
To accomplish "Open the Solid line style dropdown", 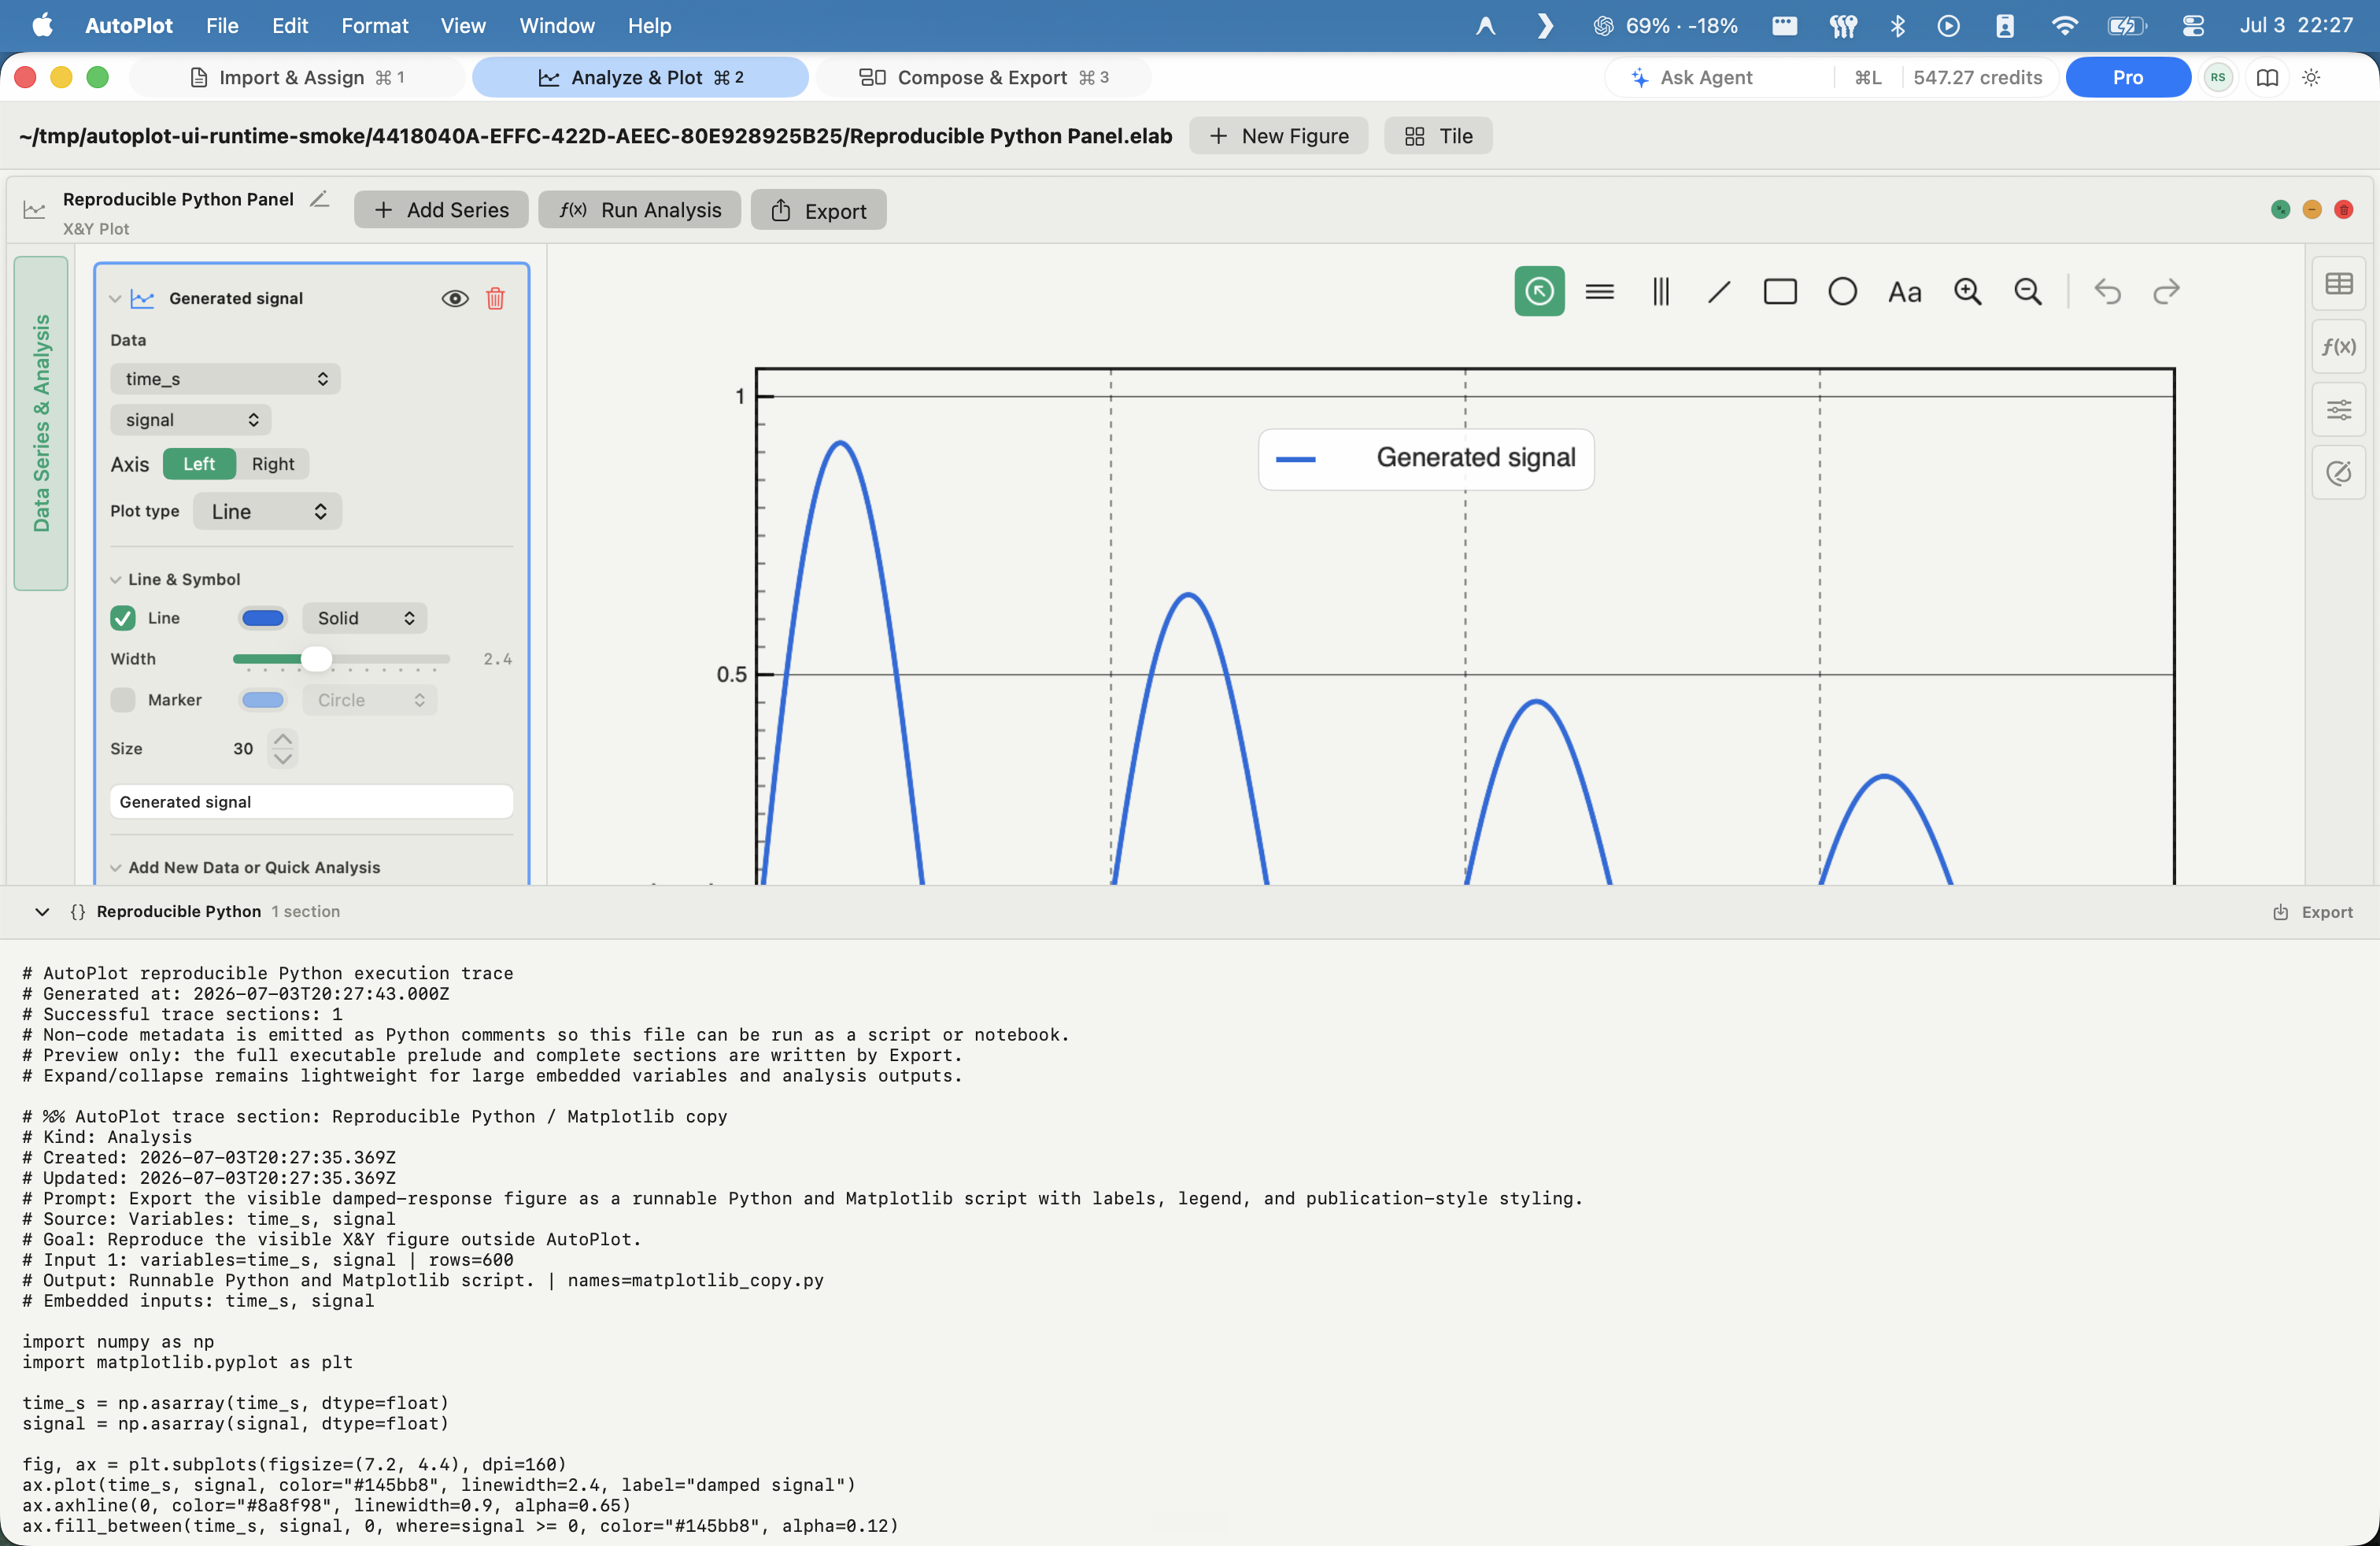I will (x=365, y=618).
